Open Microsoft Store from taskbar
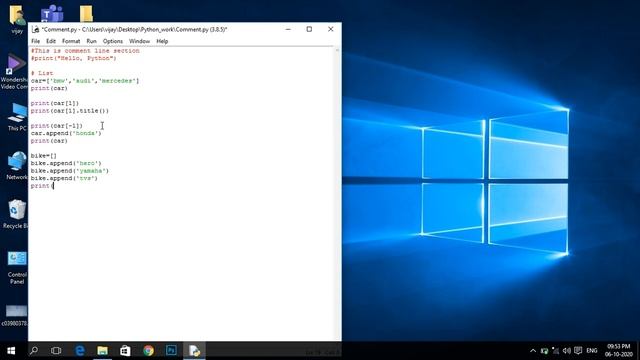 tap(125, 351)
